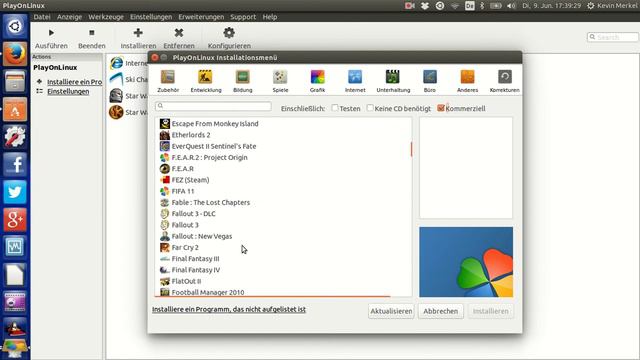Focus the main window Search box
The height and width of the screenshot is (360, 640).
(x=612, y=37)
